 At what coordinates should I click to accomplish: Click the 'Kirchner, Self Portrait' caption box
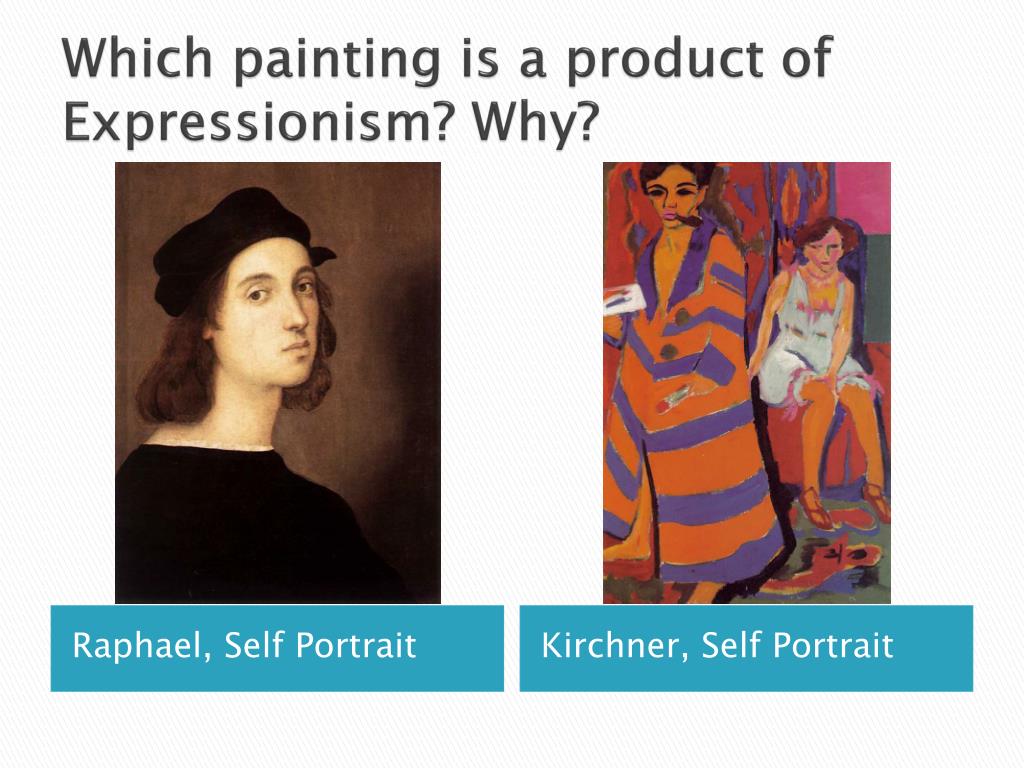[746, 648]
